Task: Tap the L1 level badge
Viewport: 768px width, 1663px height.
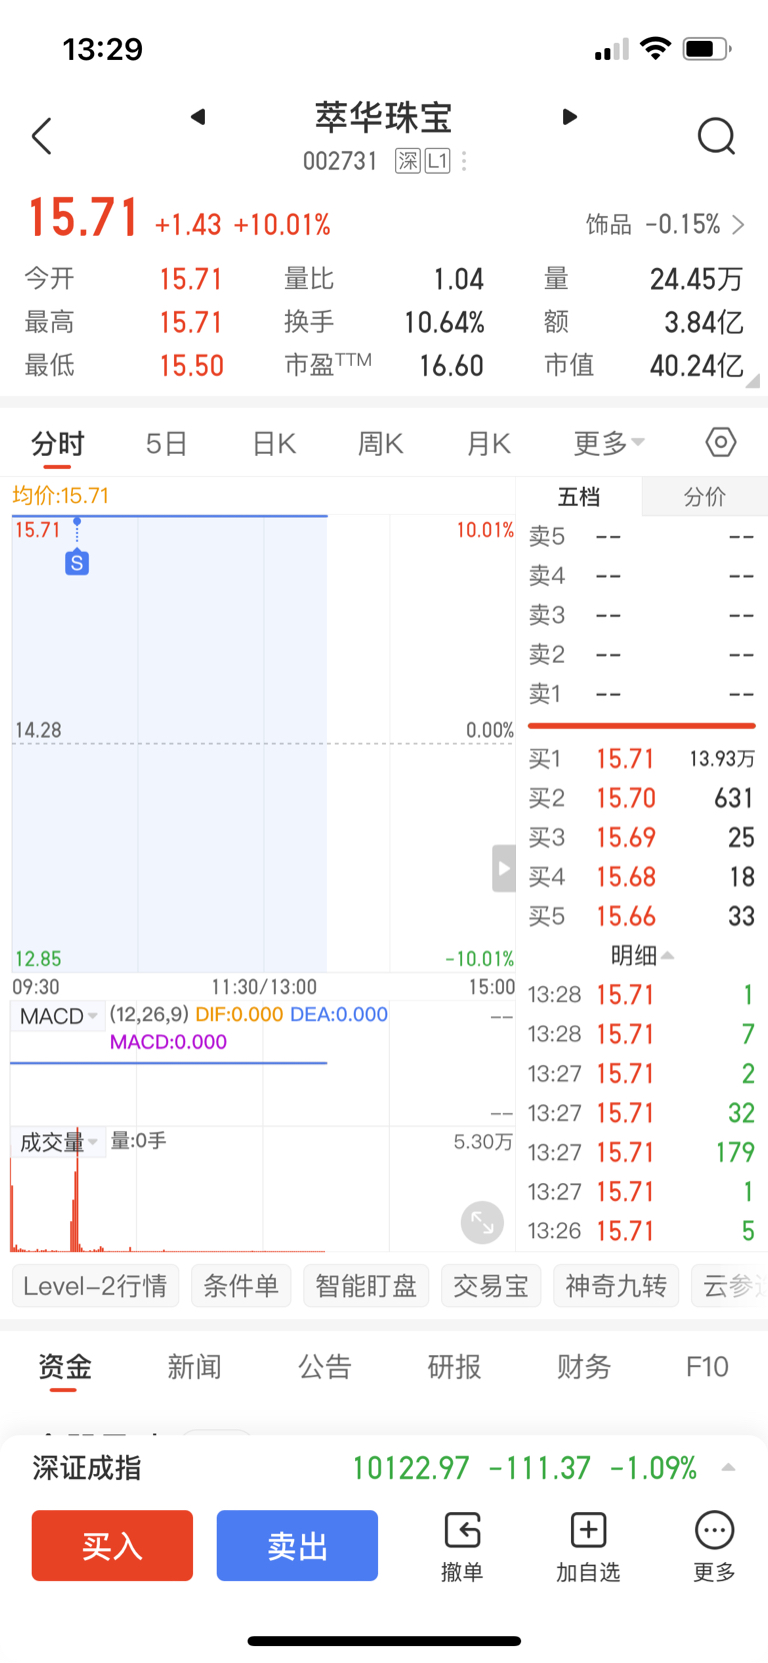Action: (x=438, y=161)
